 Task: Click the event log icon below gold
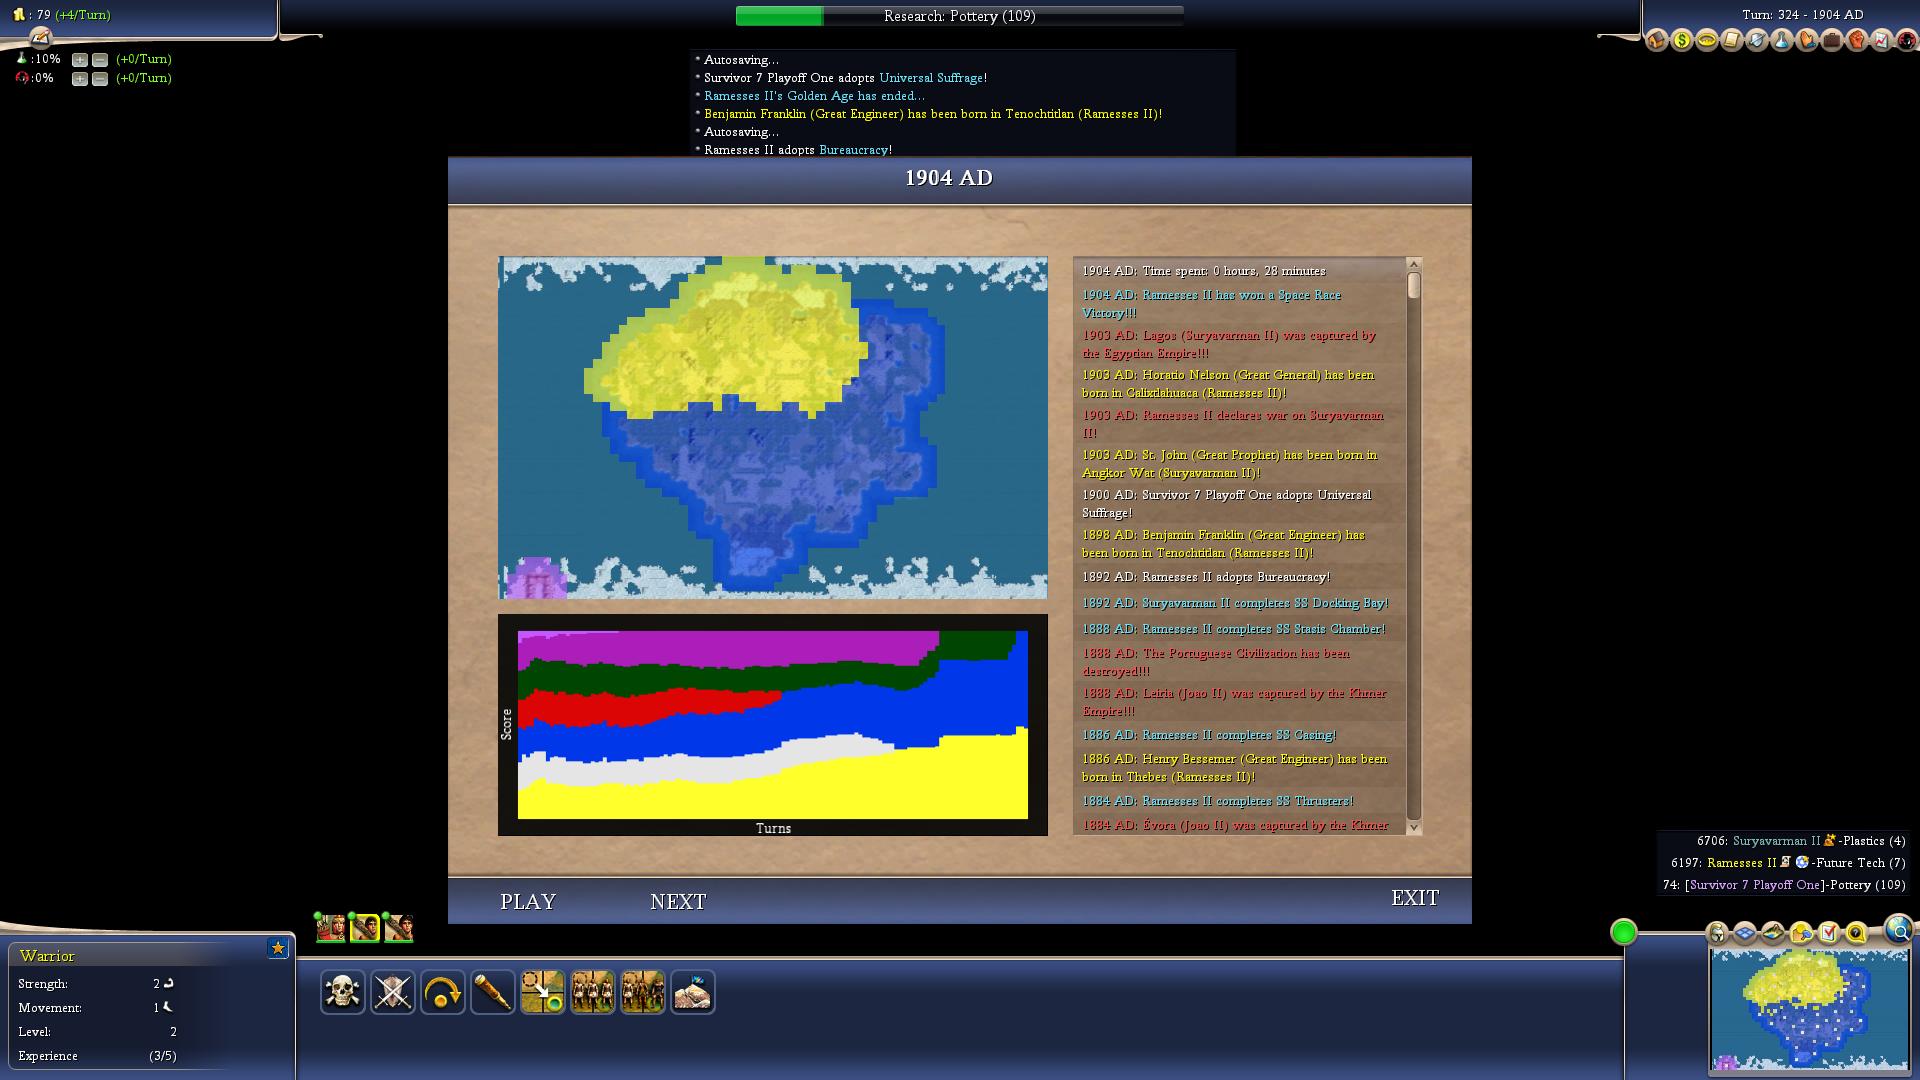(40, 37)
